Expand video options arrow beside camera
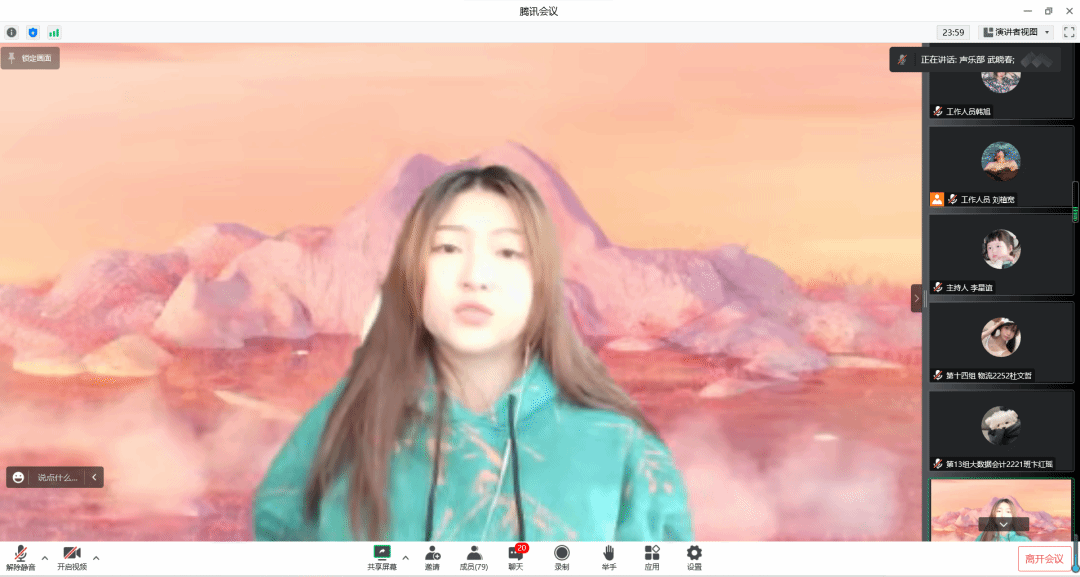 pyautogui.click(x=96, y=557)
